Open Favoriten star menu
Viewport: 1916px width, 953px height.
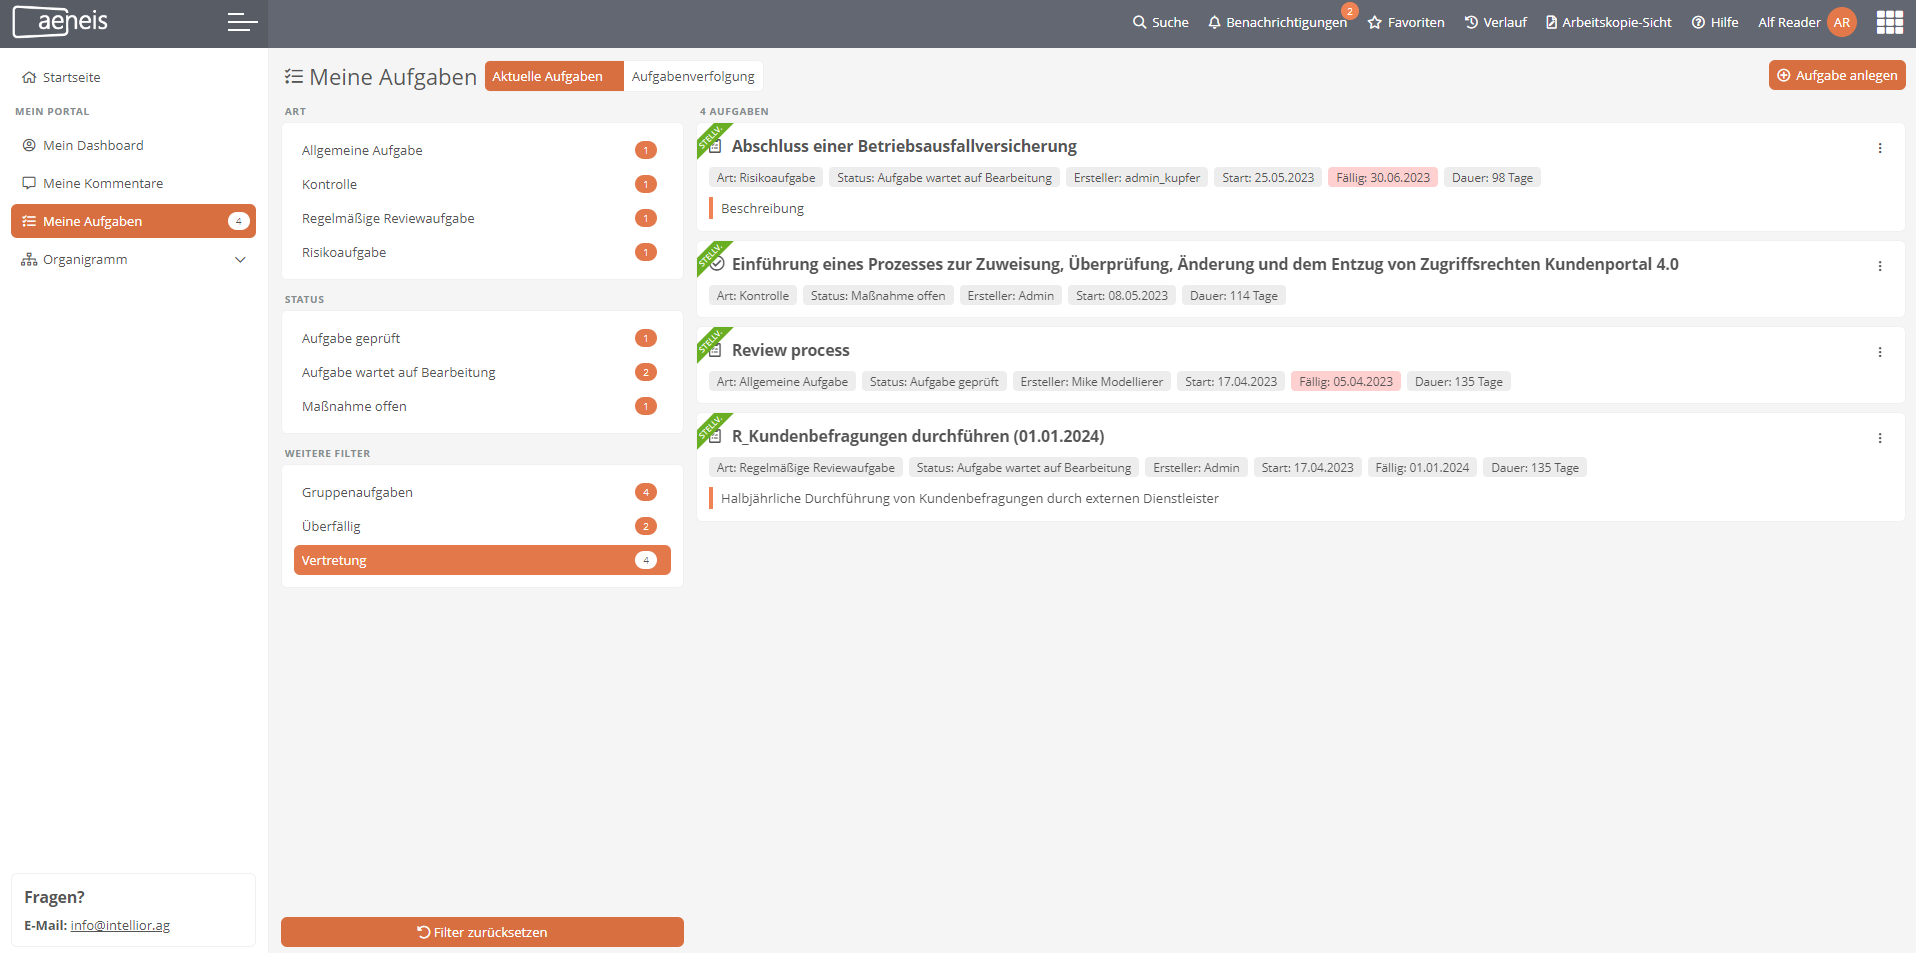click(x=1406, y=22)
